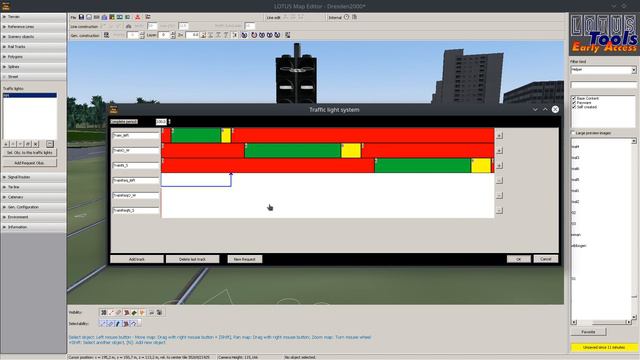The height and width of the screenshot is (360, 640).
Task: Click the last icon in Gen. construction row
Action: (x=288, y=36)
